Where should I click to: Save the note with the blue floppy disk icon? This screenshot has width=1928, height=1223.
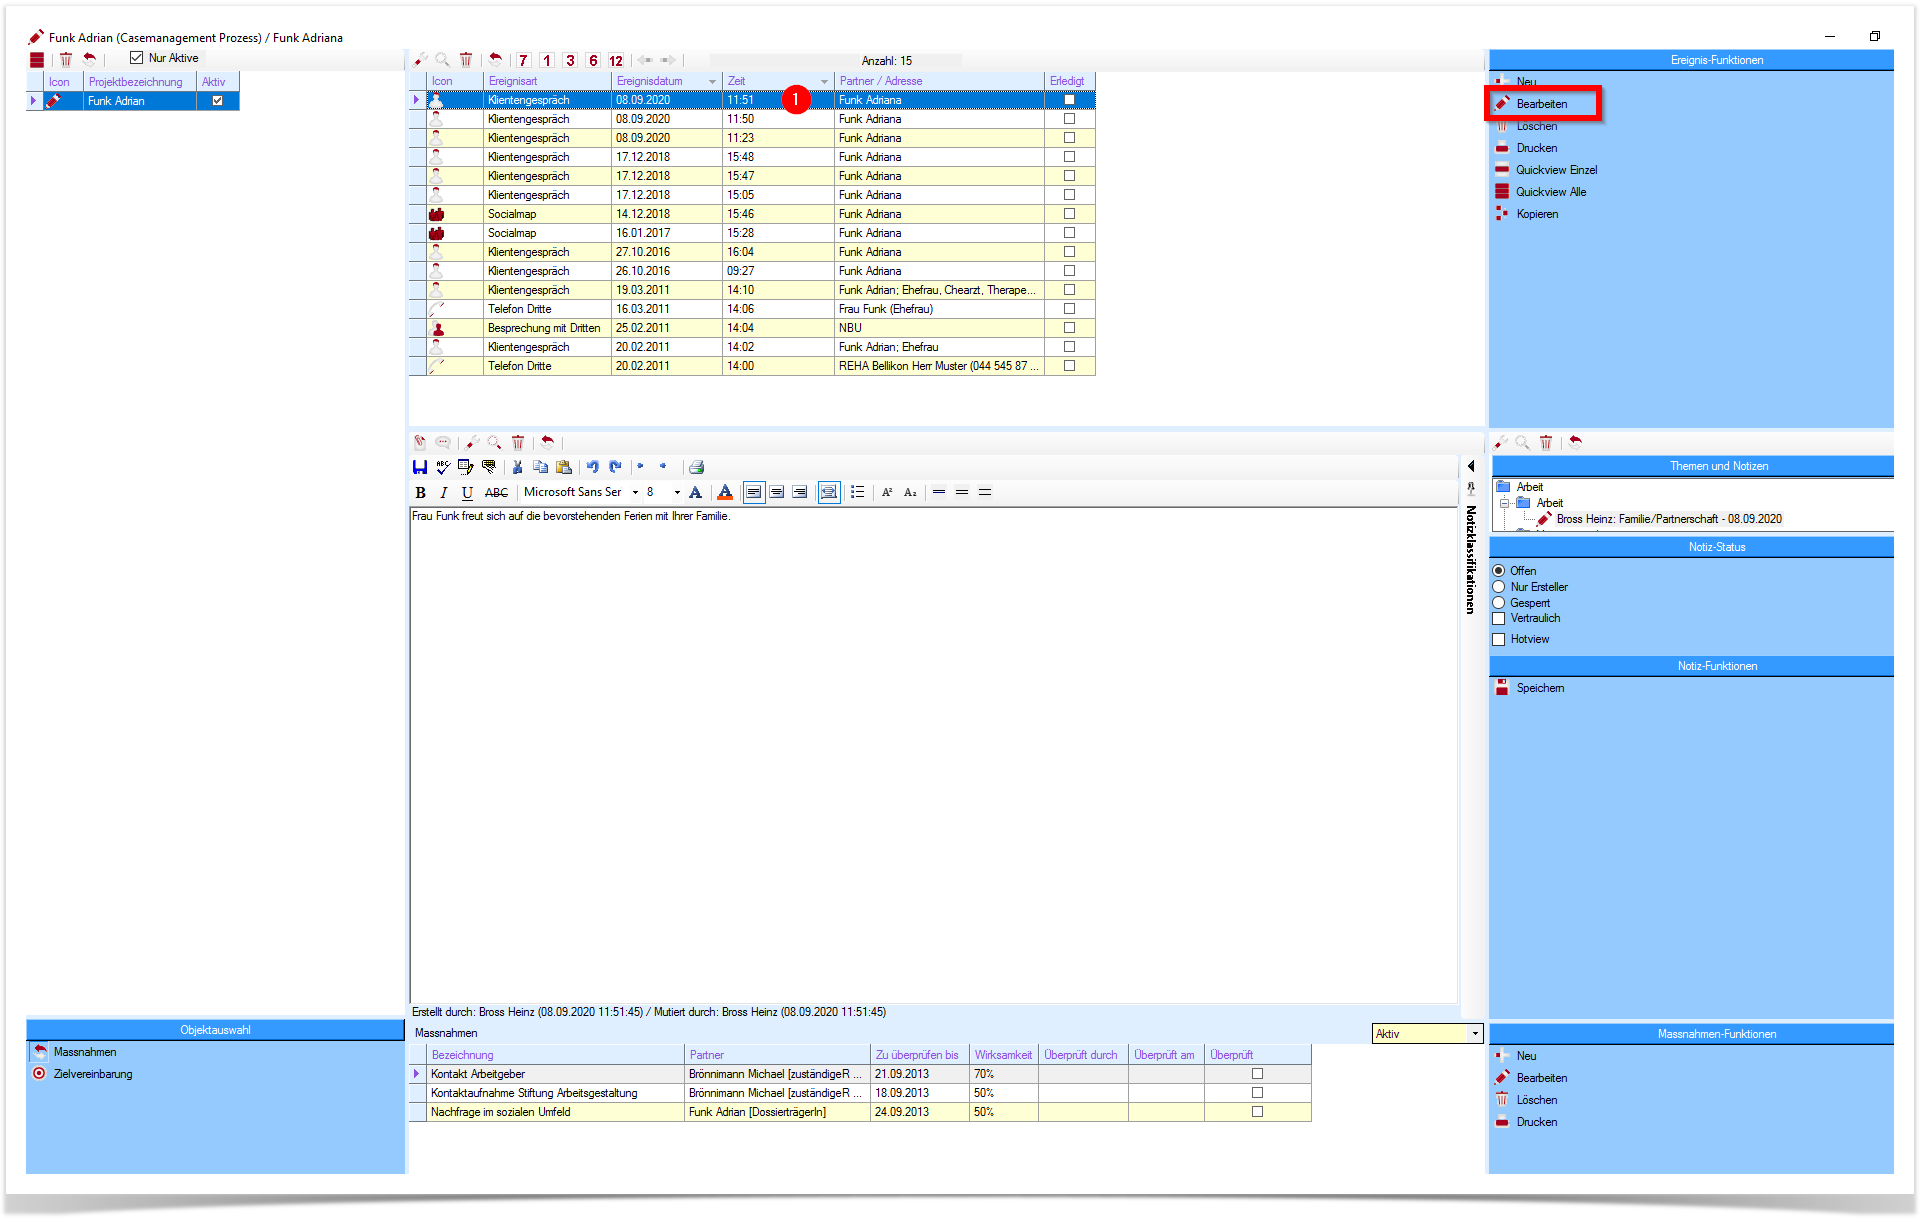click(420, 467)
